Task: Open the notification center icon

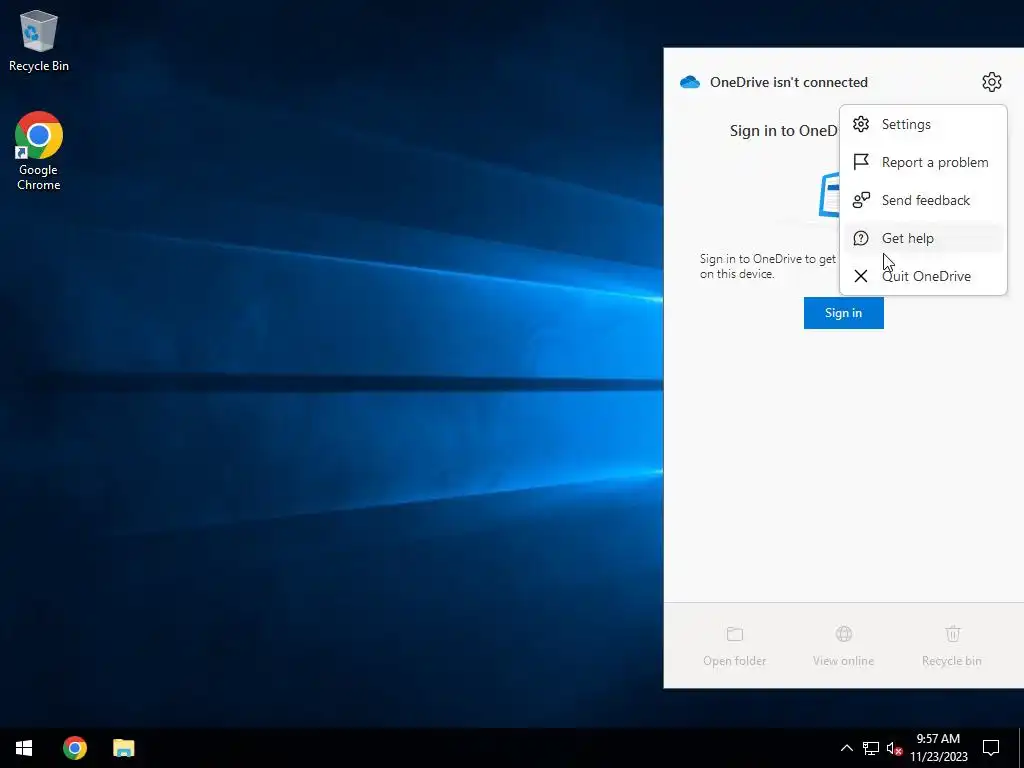Action: [x=991, y=748]
